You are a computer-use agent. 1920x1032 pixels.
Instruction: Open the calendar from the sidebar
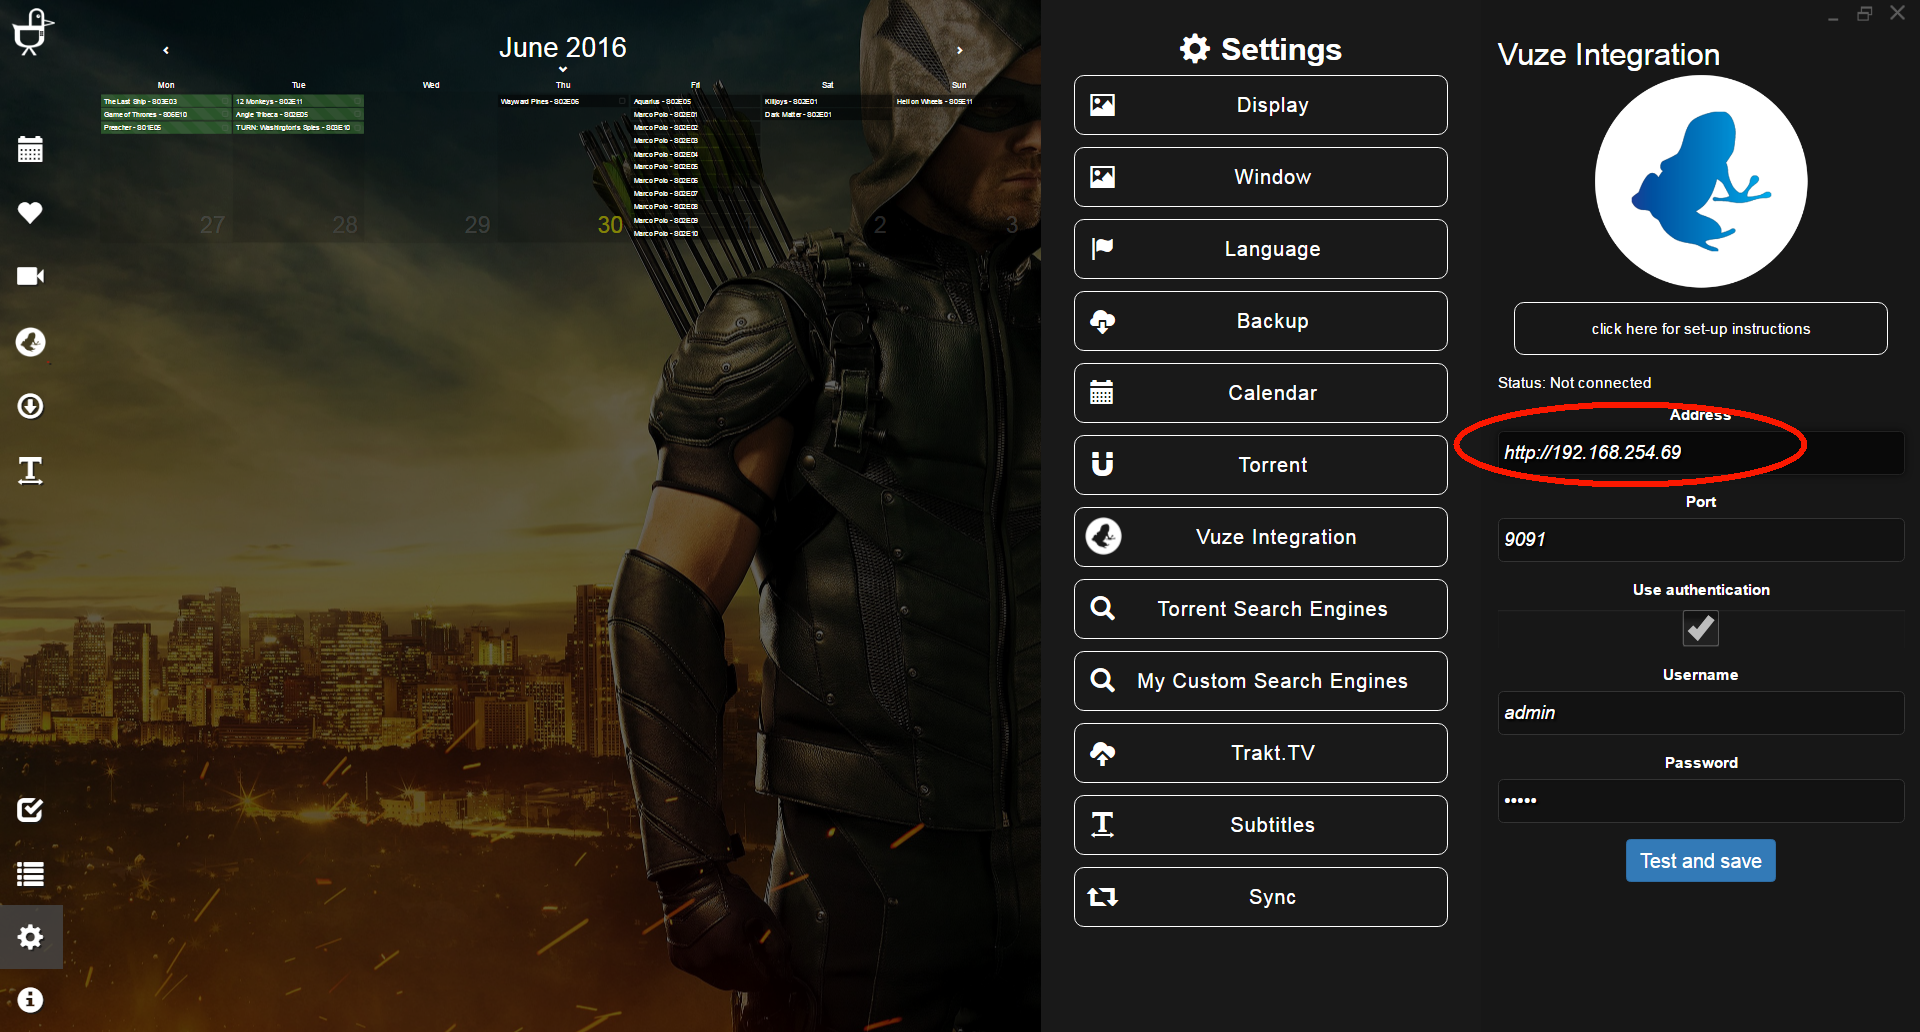point(30,149)
